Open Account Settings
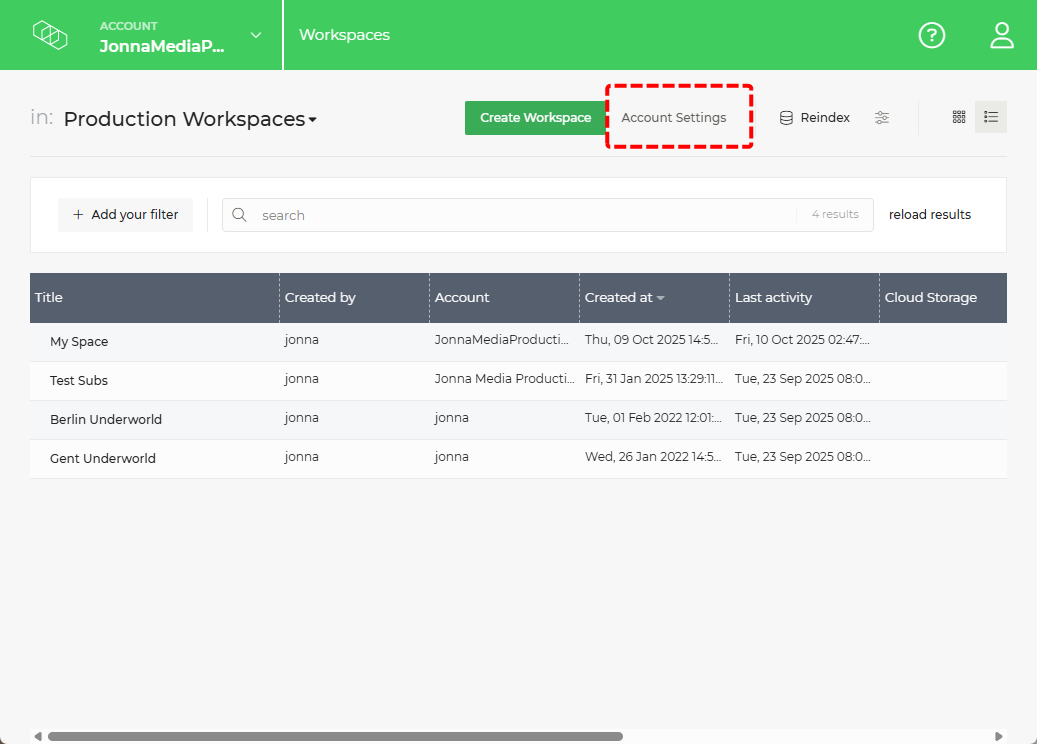Screen dimensions: 1037x744 tap(673, 117)
